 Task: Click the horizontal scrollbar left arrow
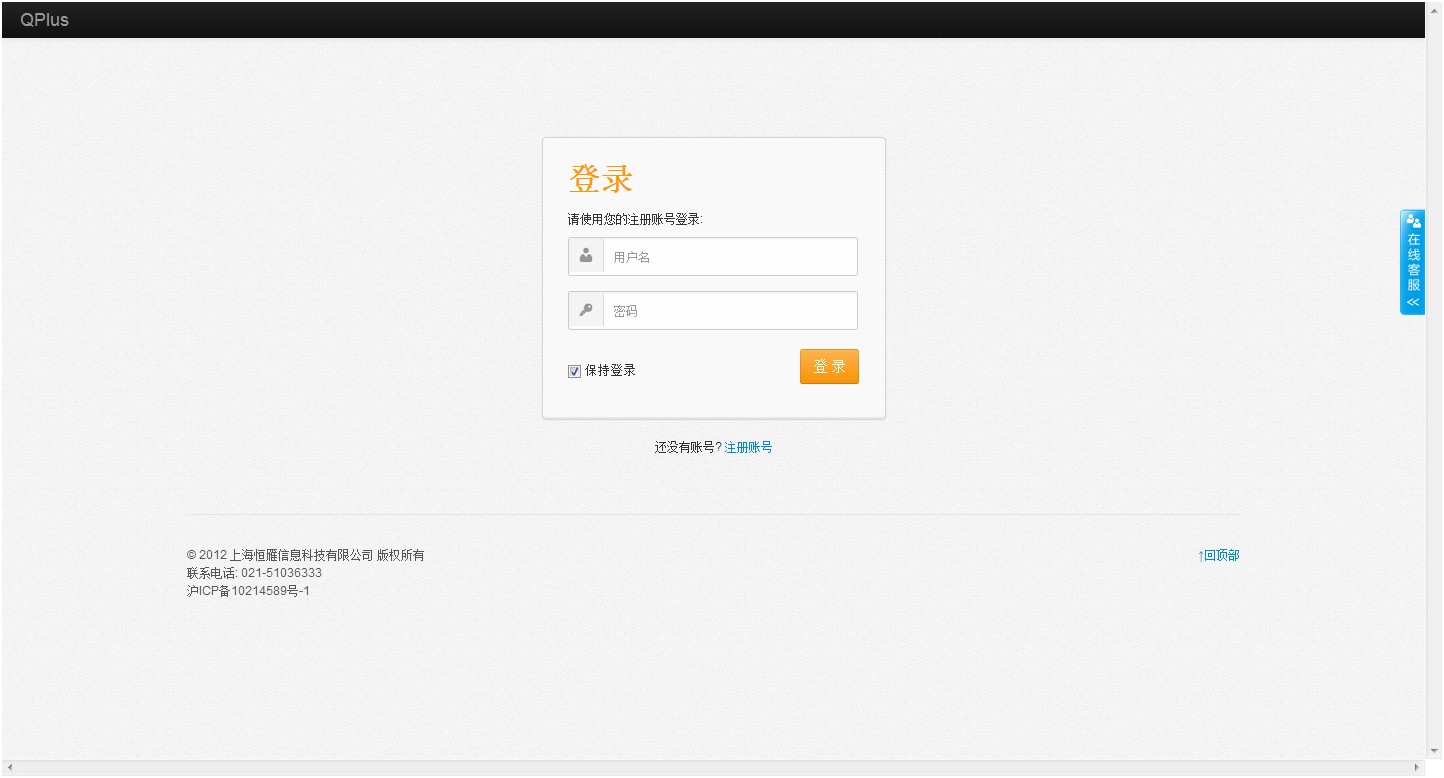point(10,768)
